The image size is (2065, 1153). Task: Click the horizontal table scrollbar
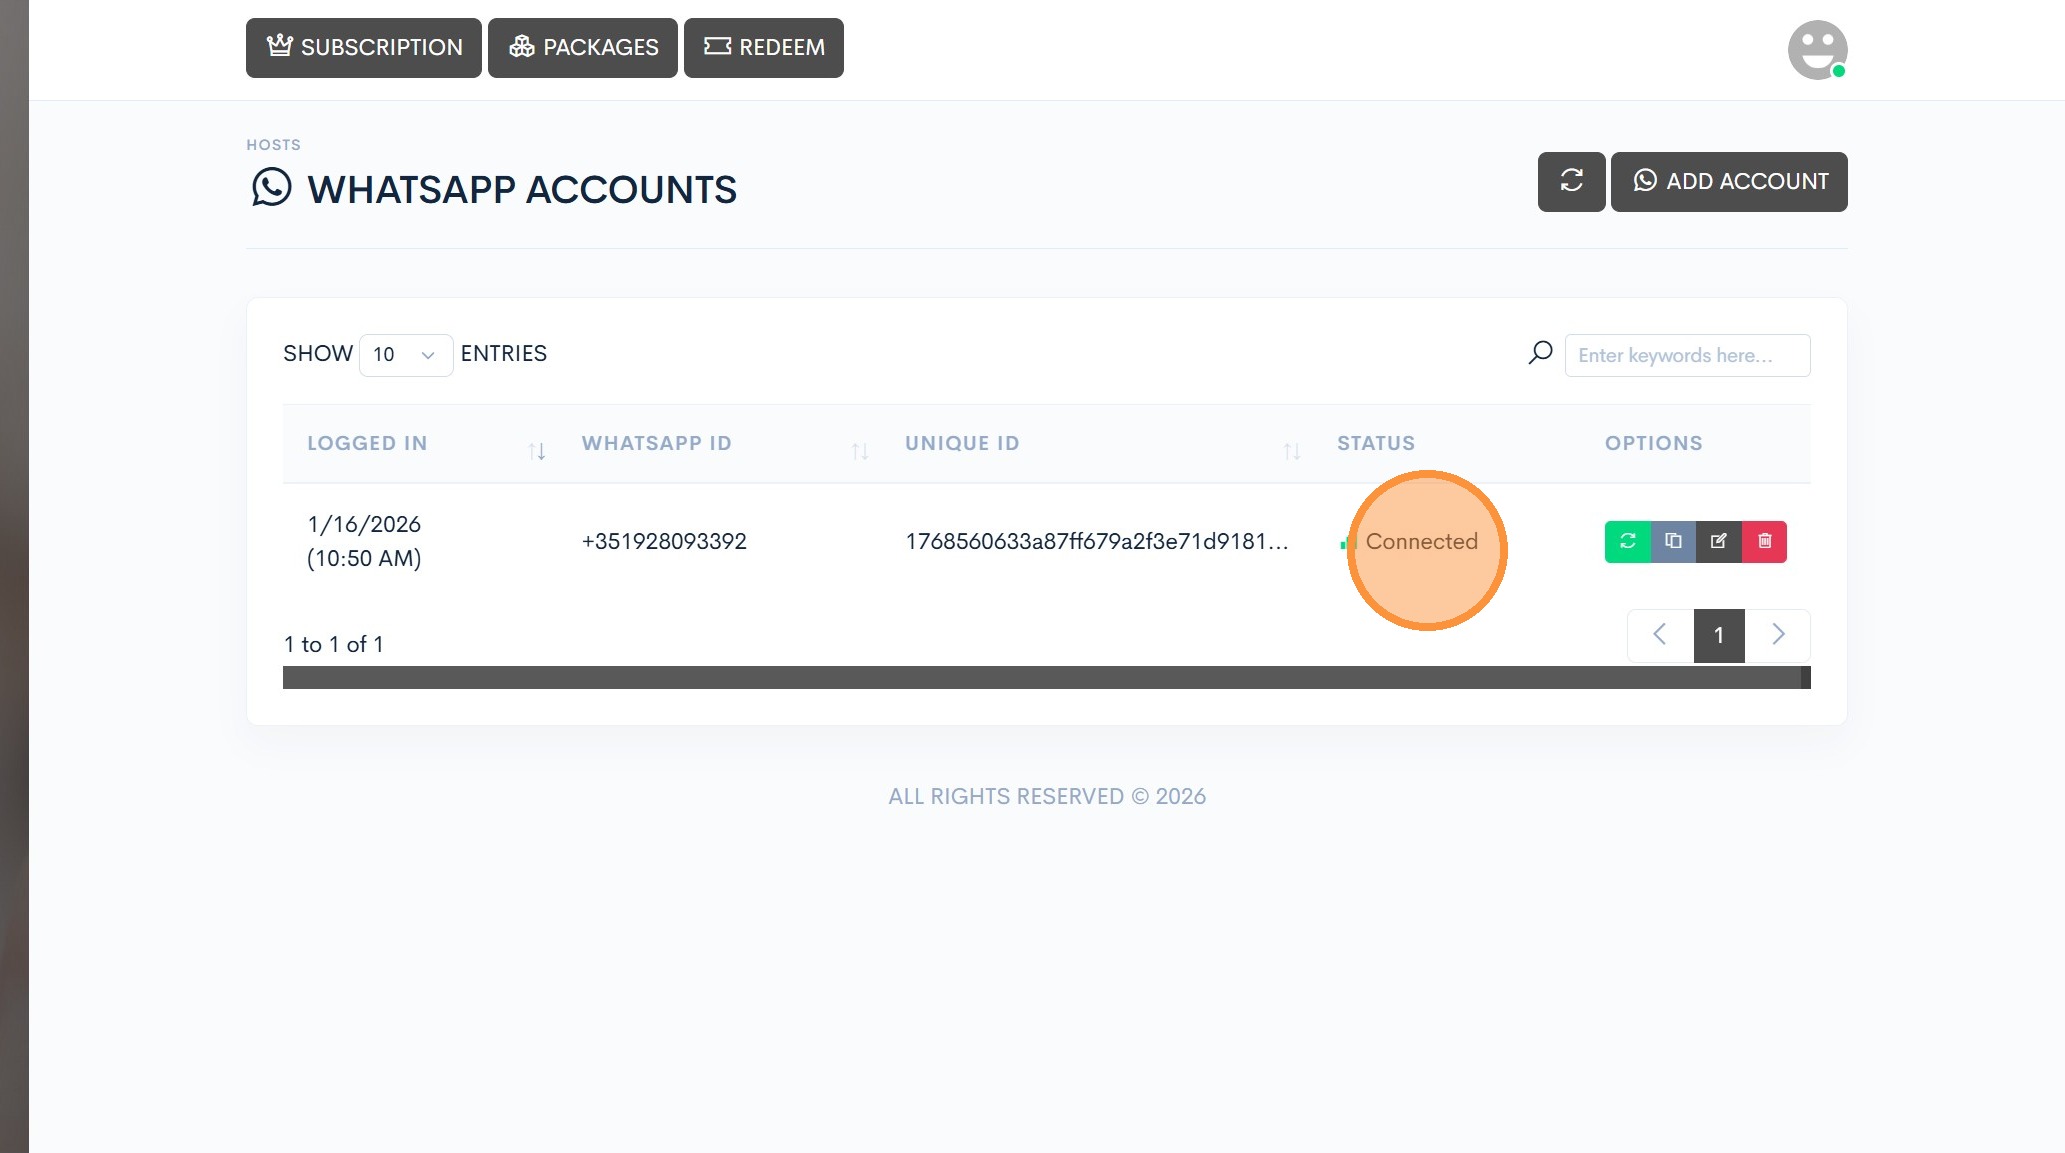tap(1040, 678)
